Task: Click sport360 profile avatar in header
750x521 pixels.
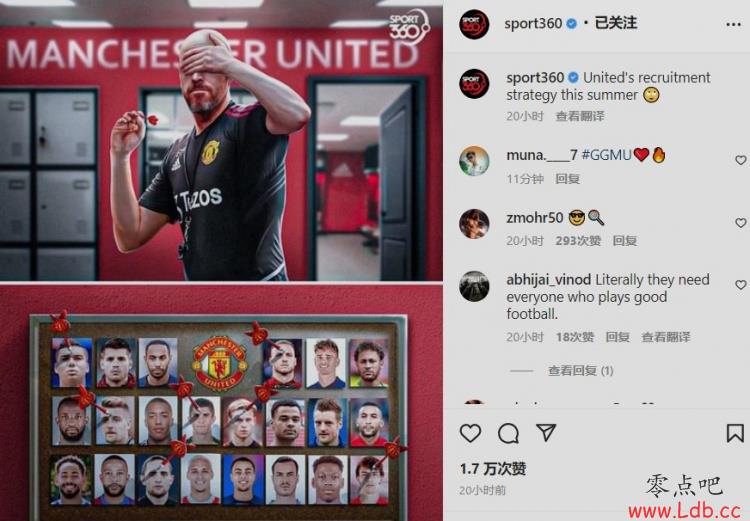Action: point(474,24)
